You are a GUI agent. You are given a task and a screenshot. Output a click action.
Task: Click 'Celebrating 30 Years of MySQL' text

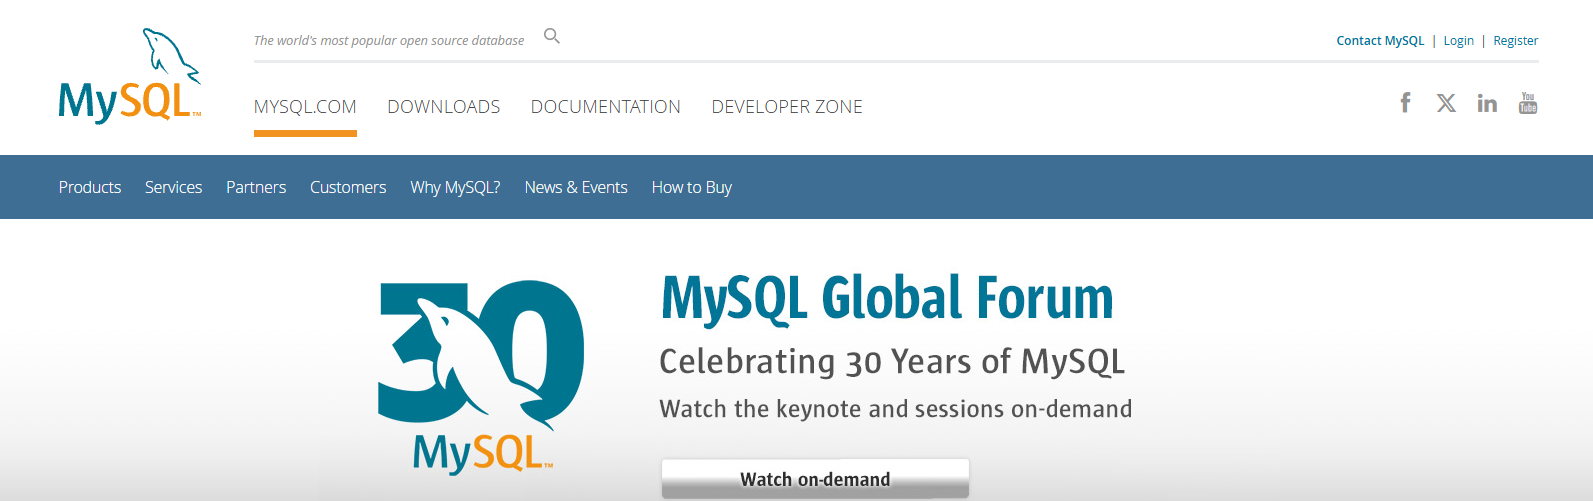coord(892,361)
